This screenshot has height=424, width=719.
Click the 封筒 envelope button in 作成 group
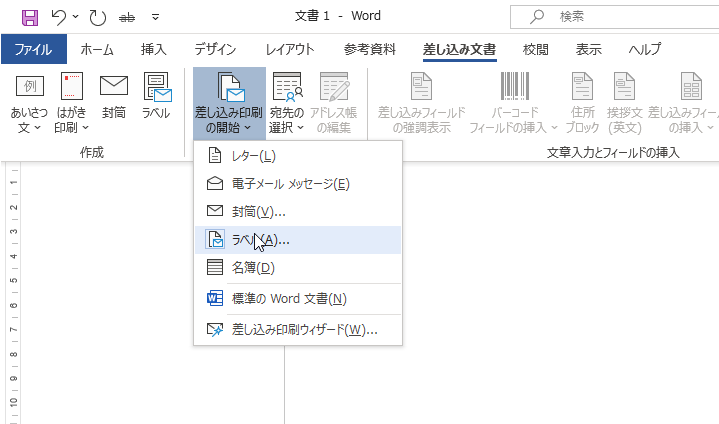click(114, 97)
